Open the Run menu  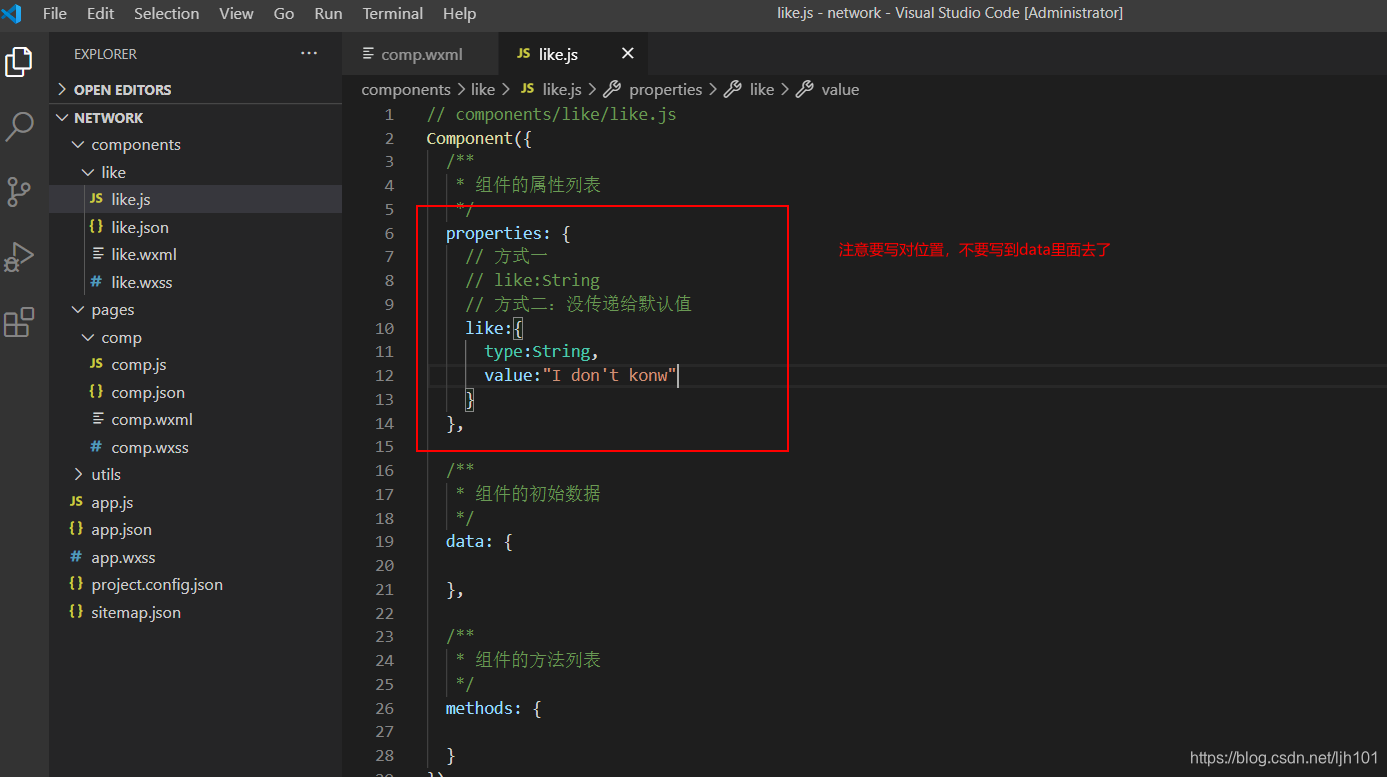(x=328, y=13)
